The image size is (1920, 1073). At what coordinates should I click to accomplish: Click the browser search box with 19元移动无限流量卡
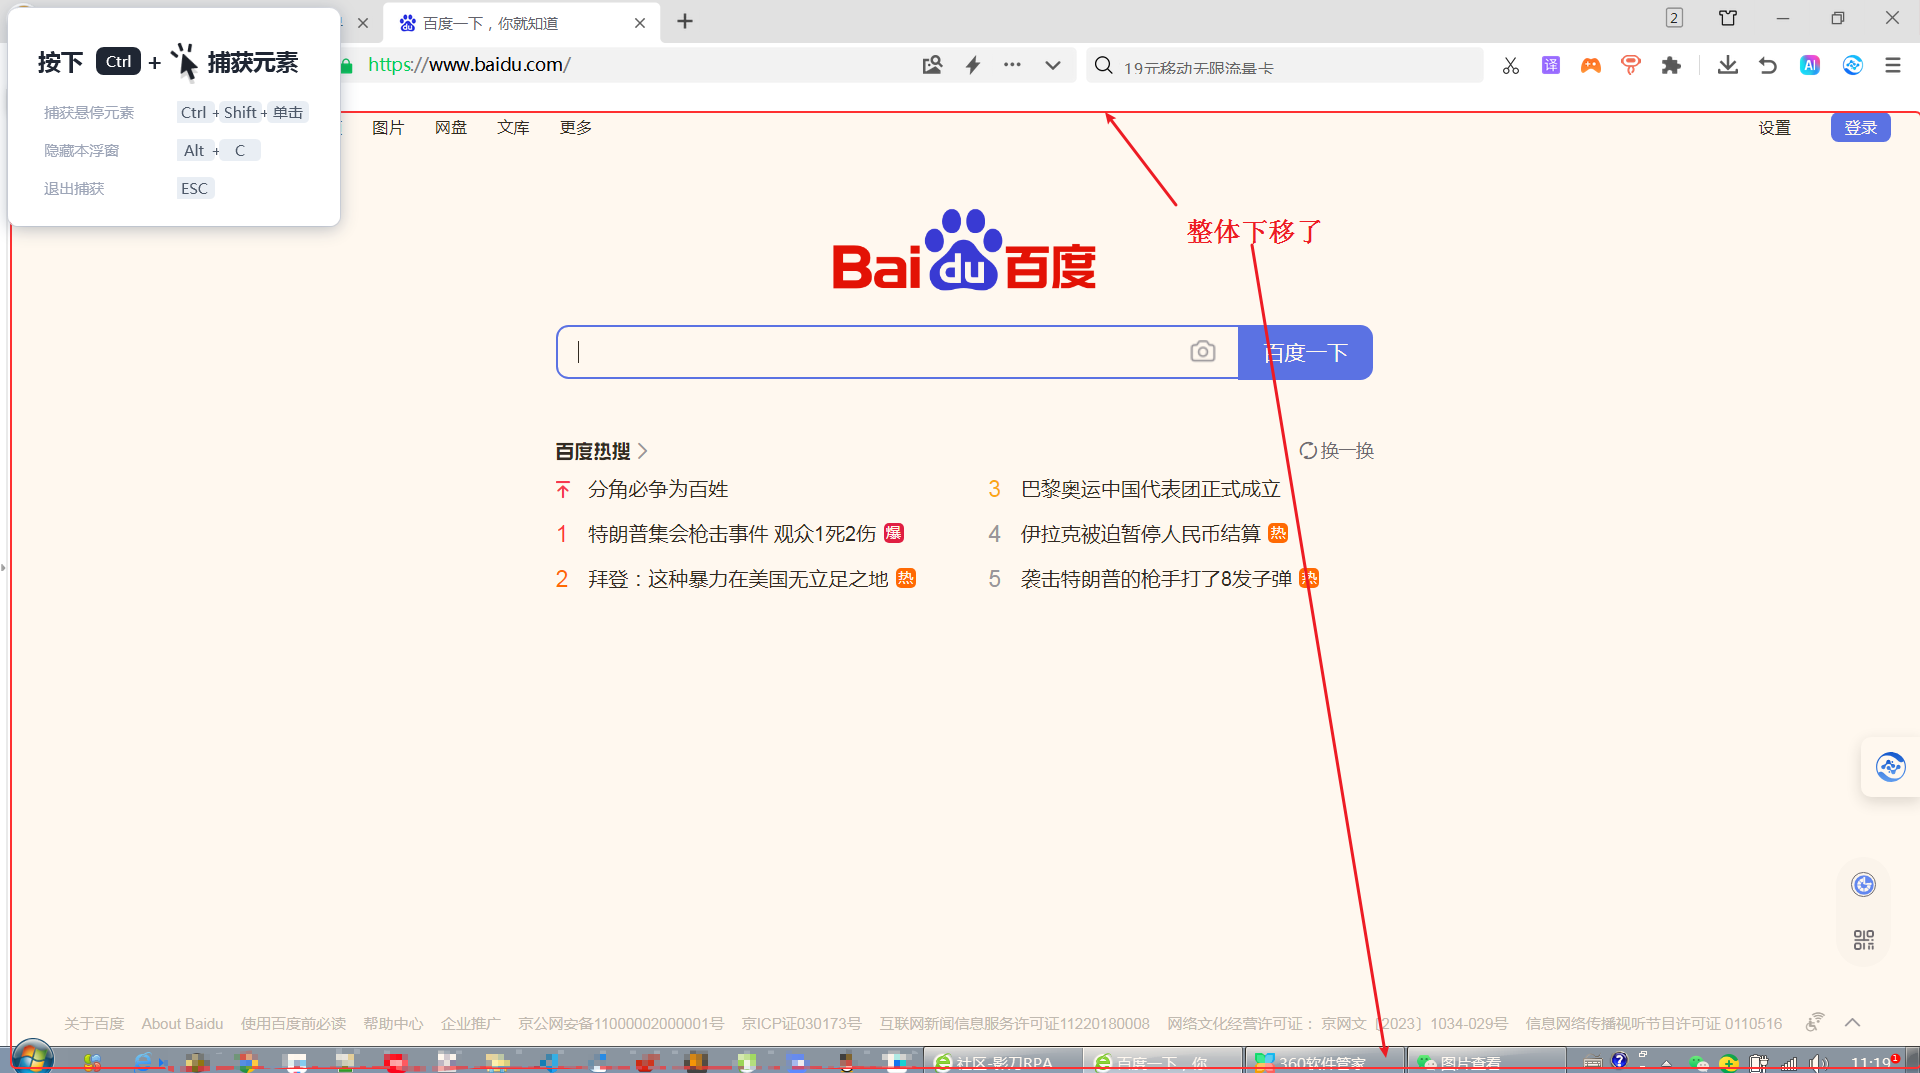[x=1285, y=66]
